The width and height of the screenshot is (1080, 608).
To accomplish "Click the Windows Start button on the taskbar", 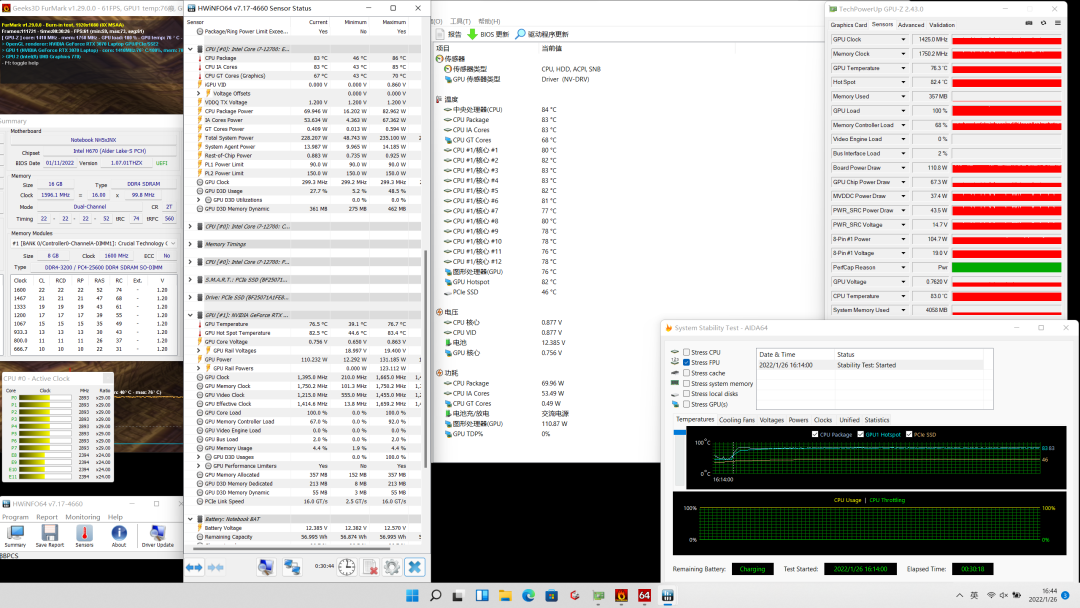I will (412, 596).
